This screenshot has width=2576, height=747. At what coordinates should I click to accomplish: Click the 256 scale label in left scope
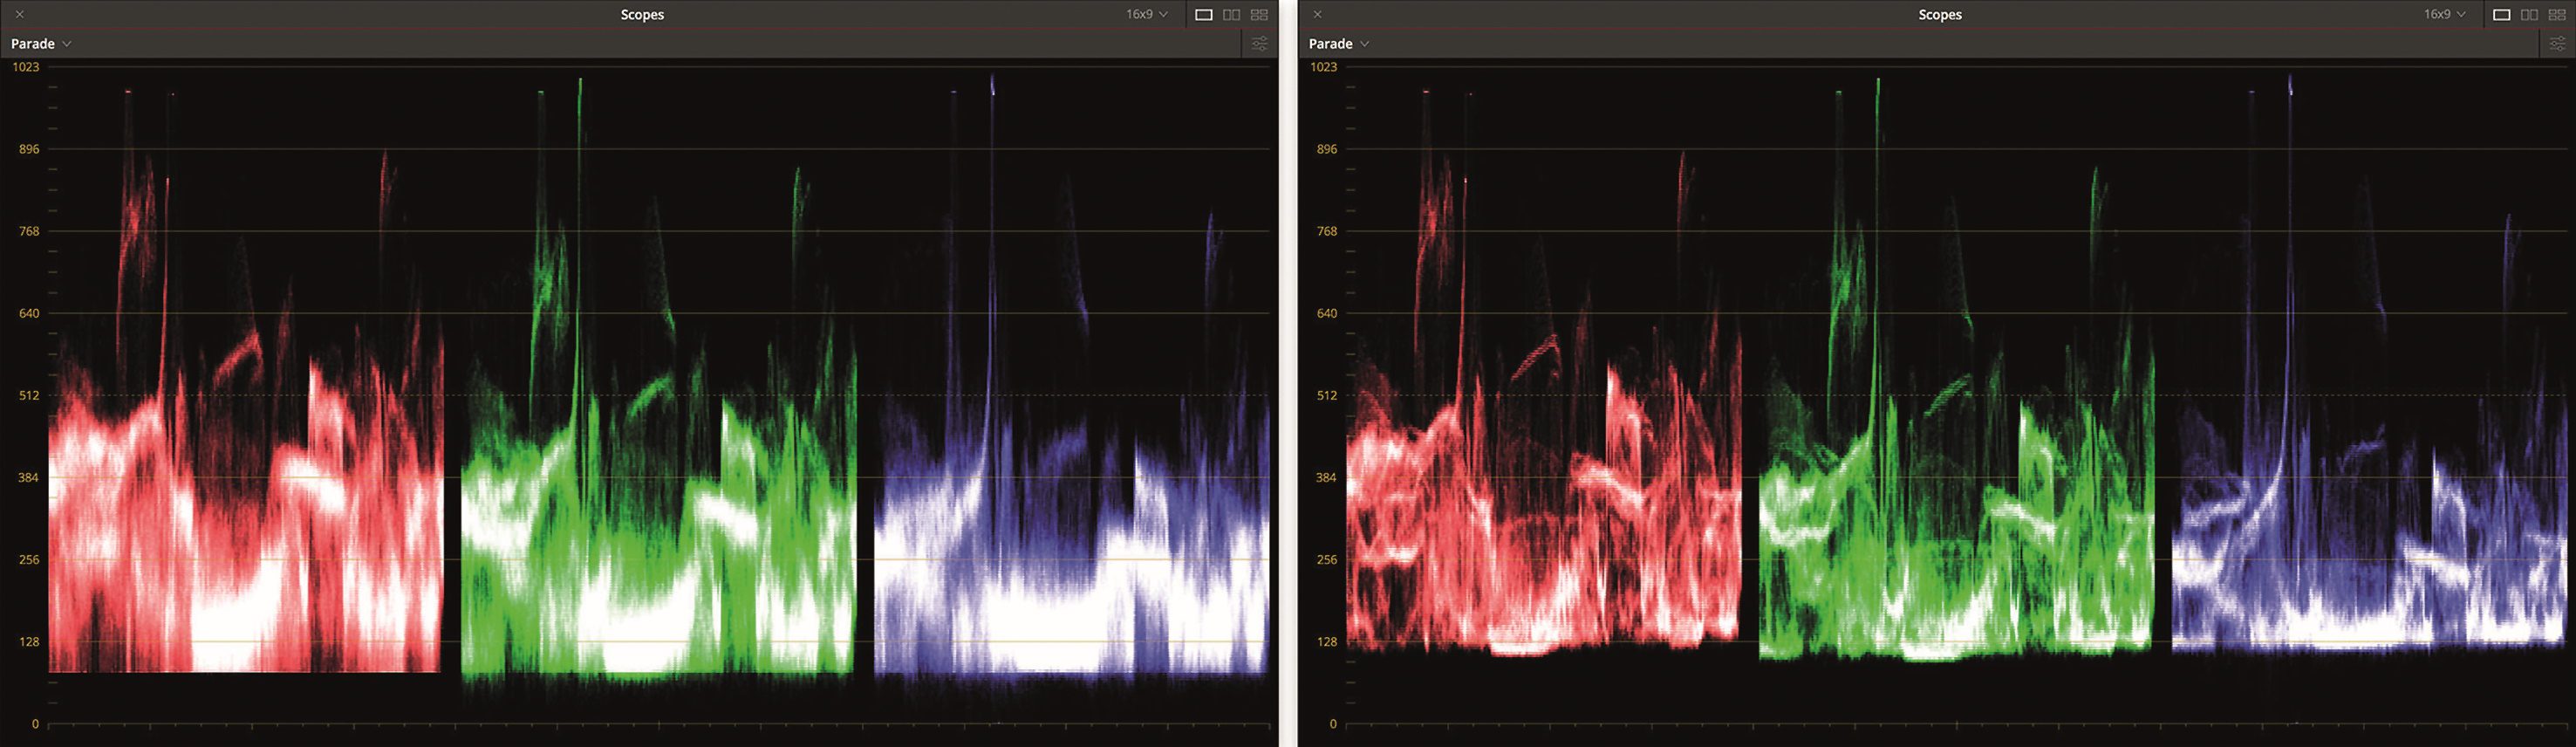(29, 559)
